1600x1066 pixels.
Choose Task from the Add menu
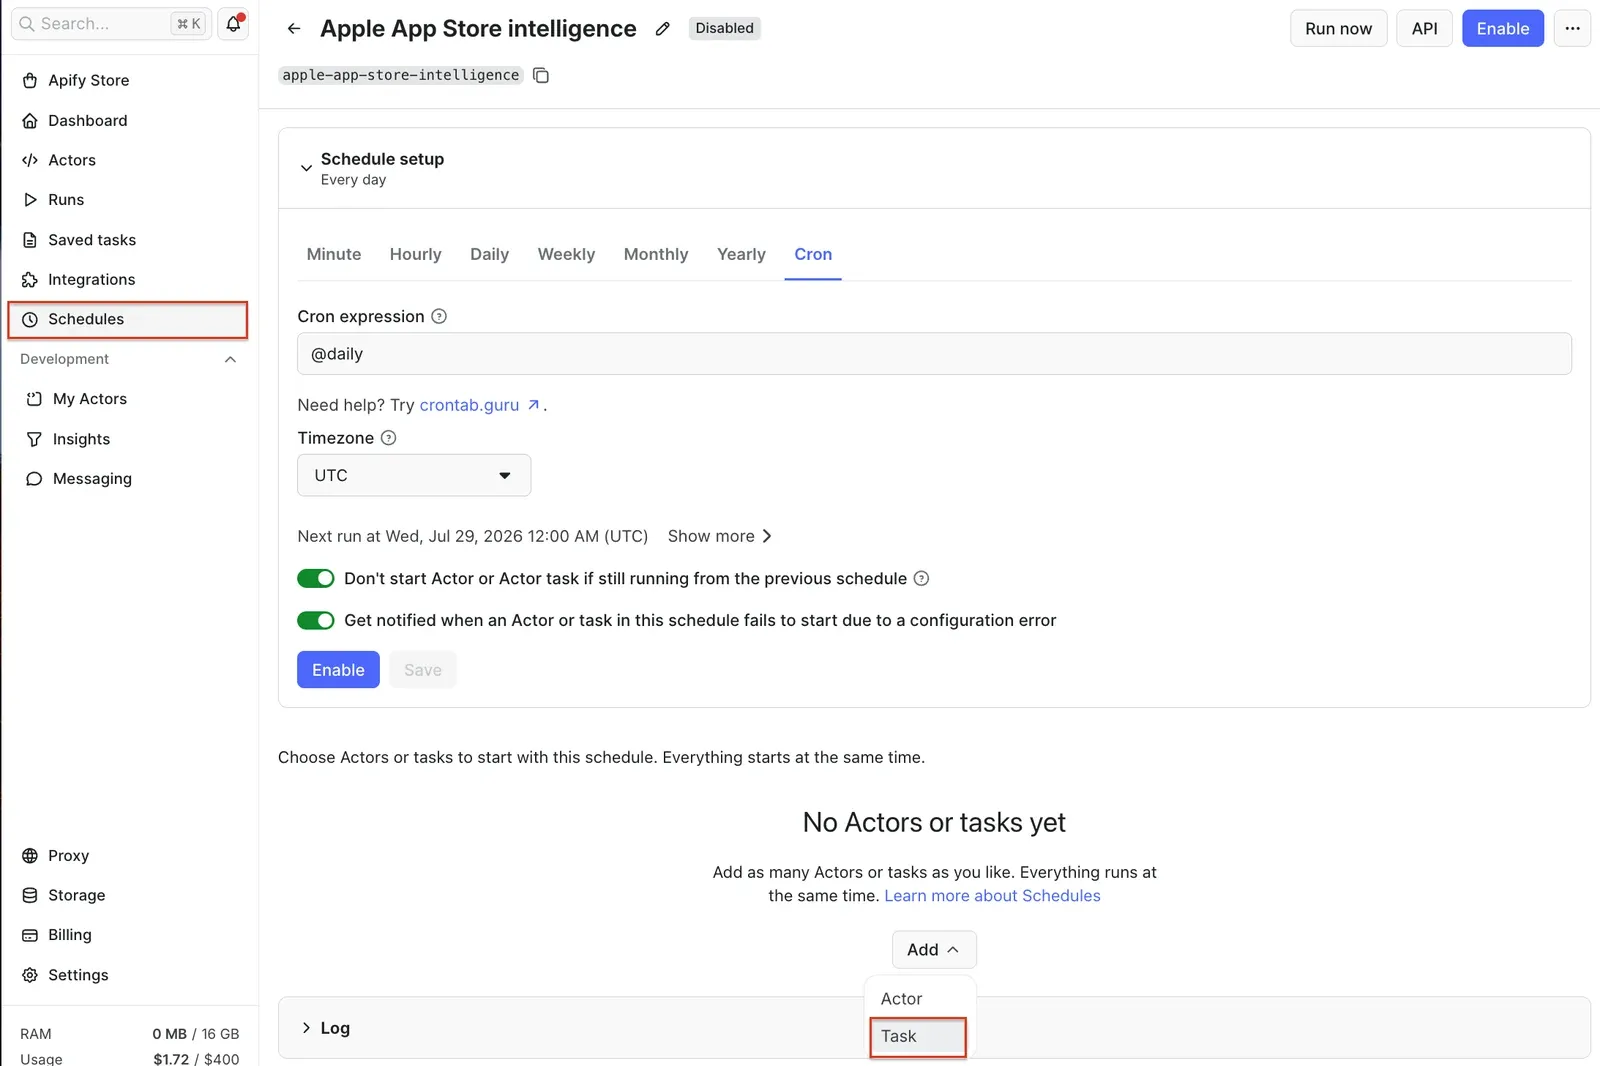coord(918,1037)
